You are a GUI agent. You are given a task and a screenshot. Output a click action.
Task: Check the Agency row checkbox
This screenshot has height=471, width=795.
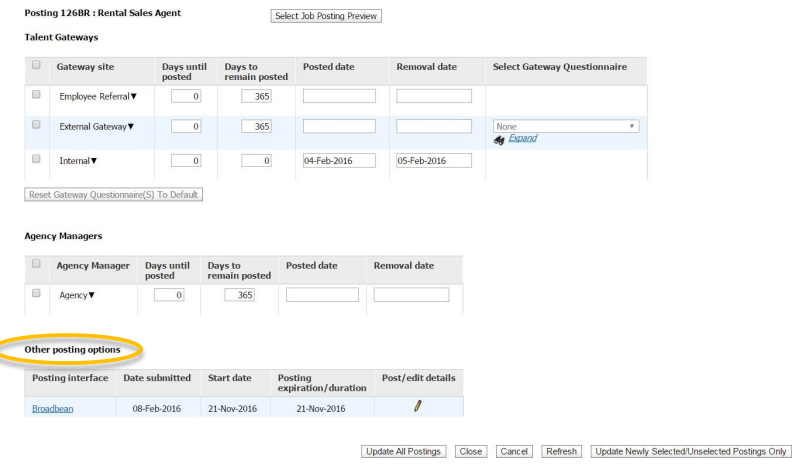[36, 293]
